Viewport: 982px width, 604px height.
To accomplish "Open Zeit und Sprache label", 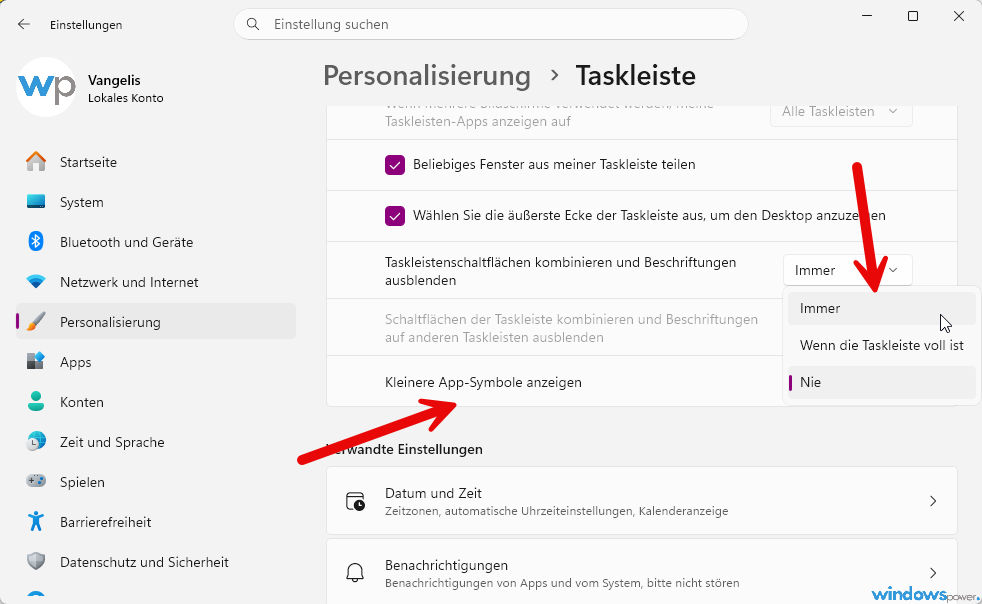I will coord(112,442).
